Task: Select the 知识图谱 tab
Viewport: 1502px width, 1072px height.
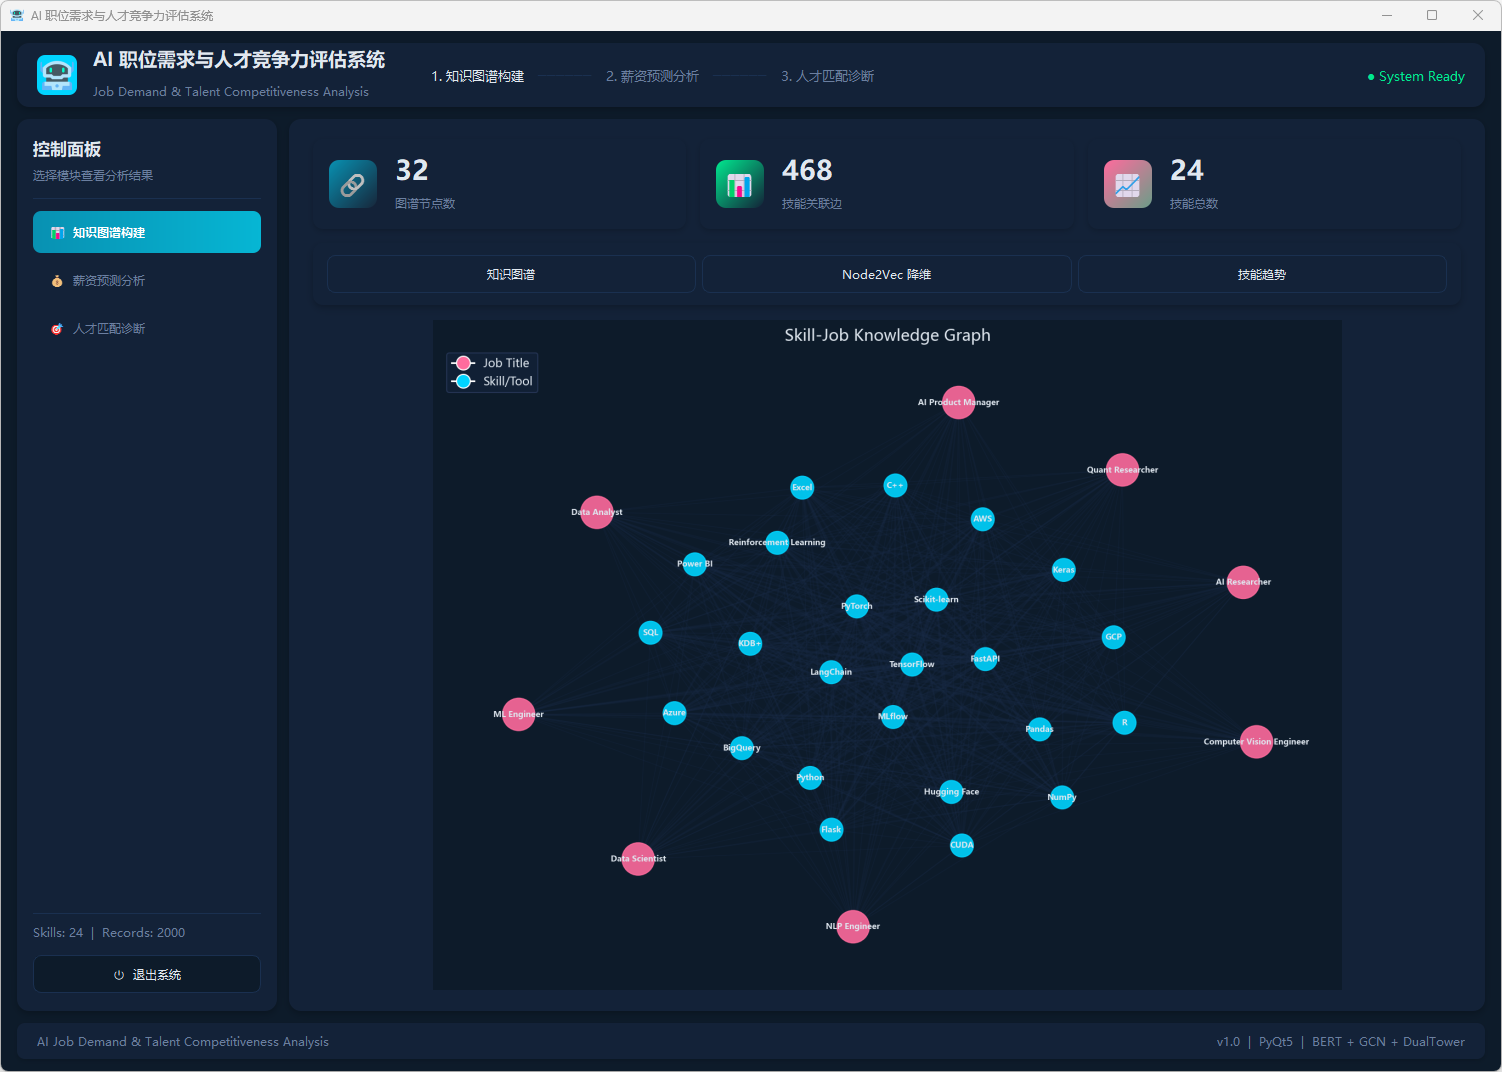Action: coord(511,274)
